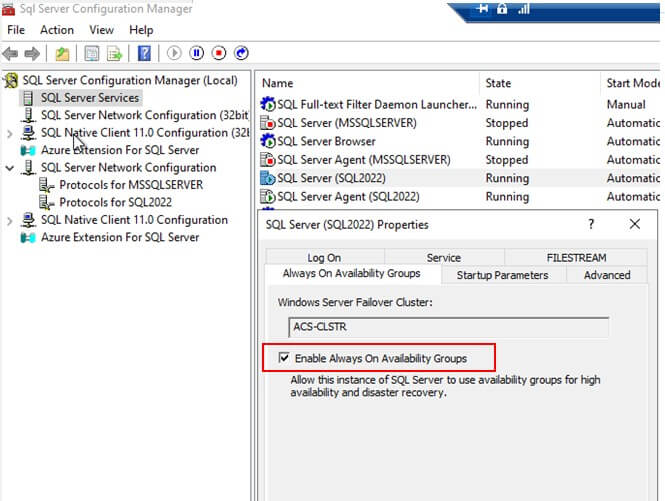Screen dimensions: 665x501
Task: Open the Action menu
Action: click(x=57, y=30)
